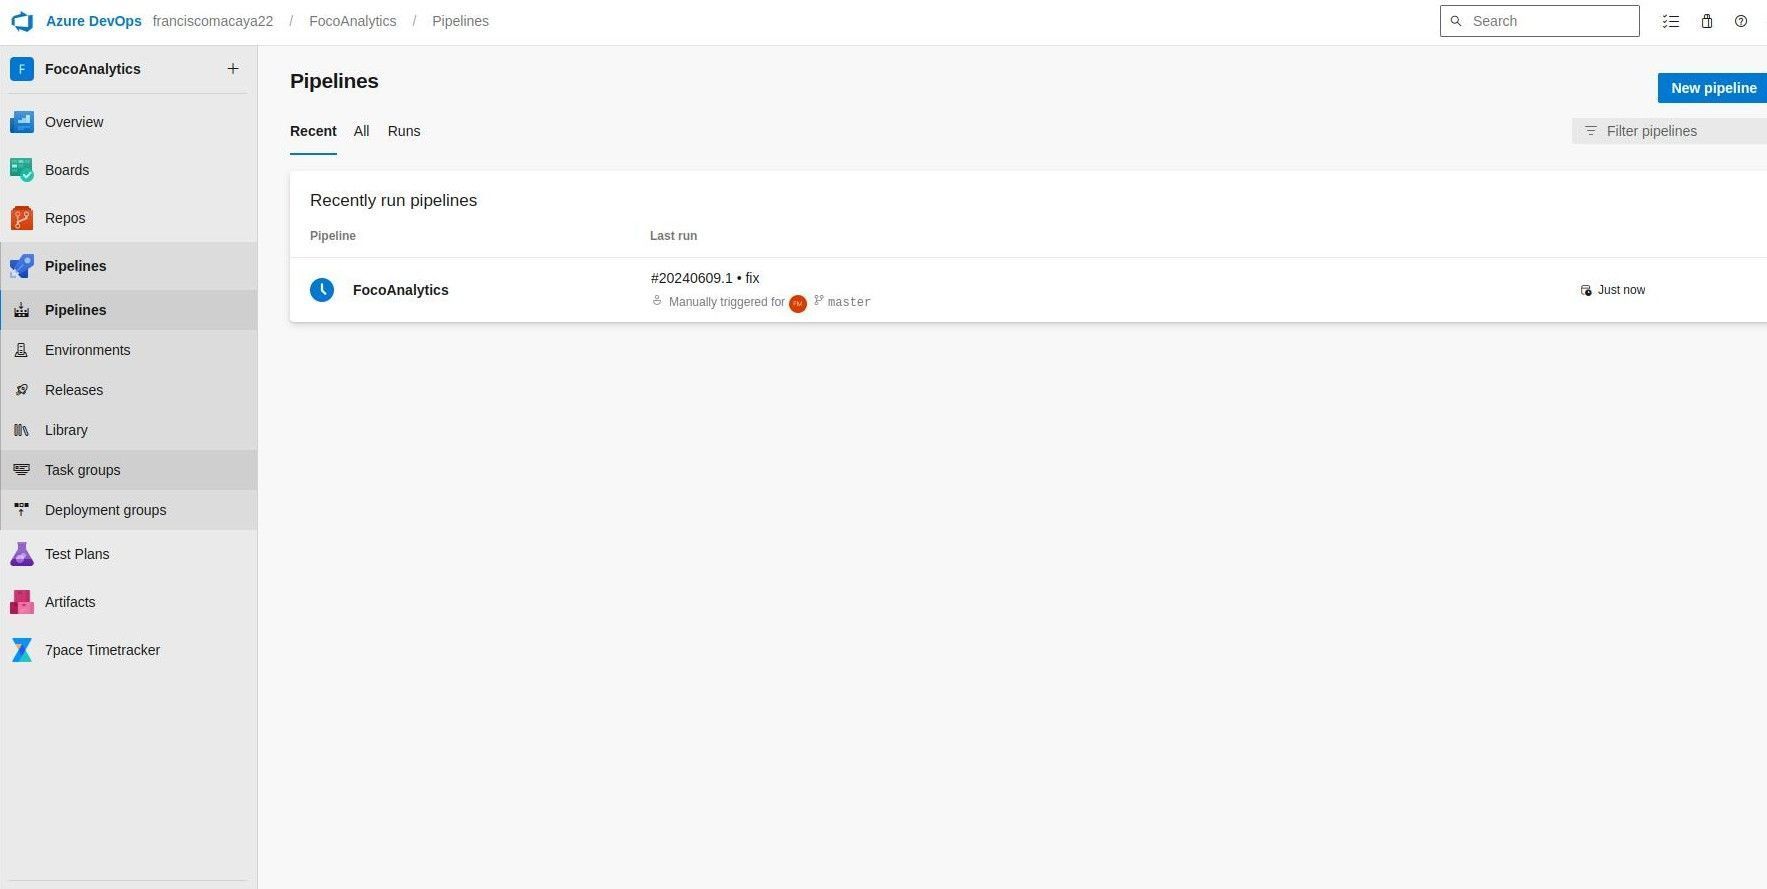Image resolution: width=1767 pixels, height=889 pixels.
Task: Click the master branch label
Action: [849, 302]
